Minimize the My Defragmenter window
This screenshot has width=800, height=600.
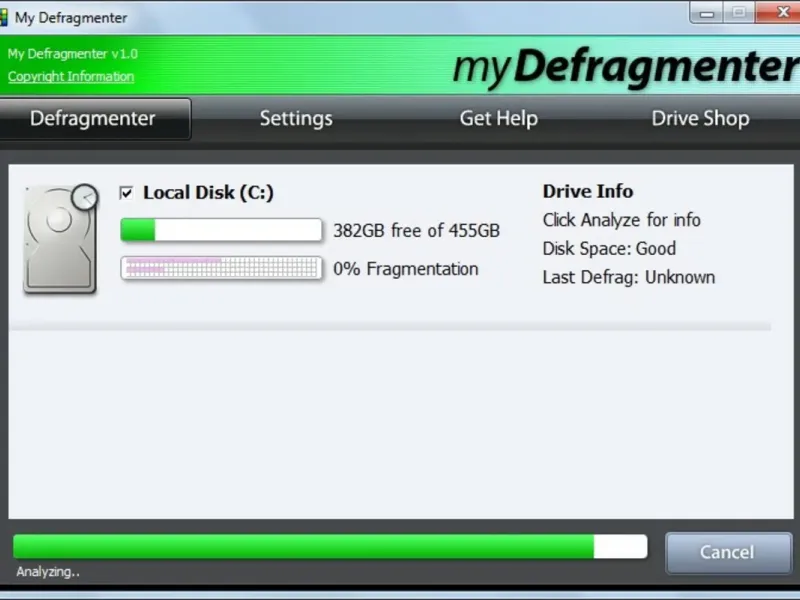[706, 12]
